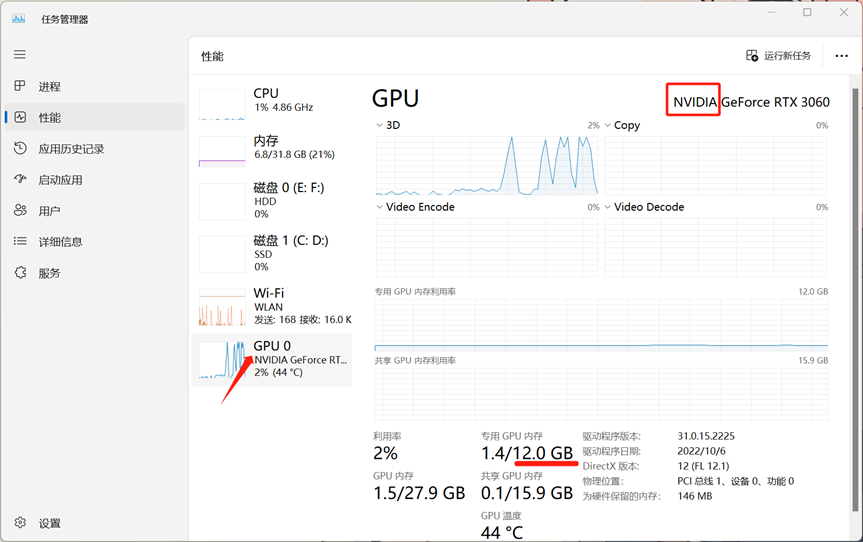863x542 pixels.
Task: Click DirectX value 12 (FL 12.1)
Action: [x=703, y=466]
